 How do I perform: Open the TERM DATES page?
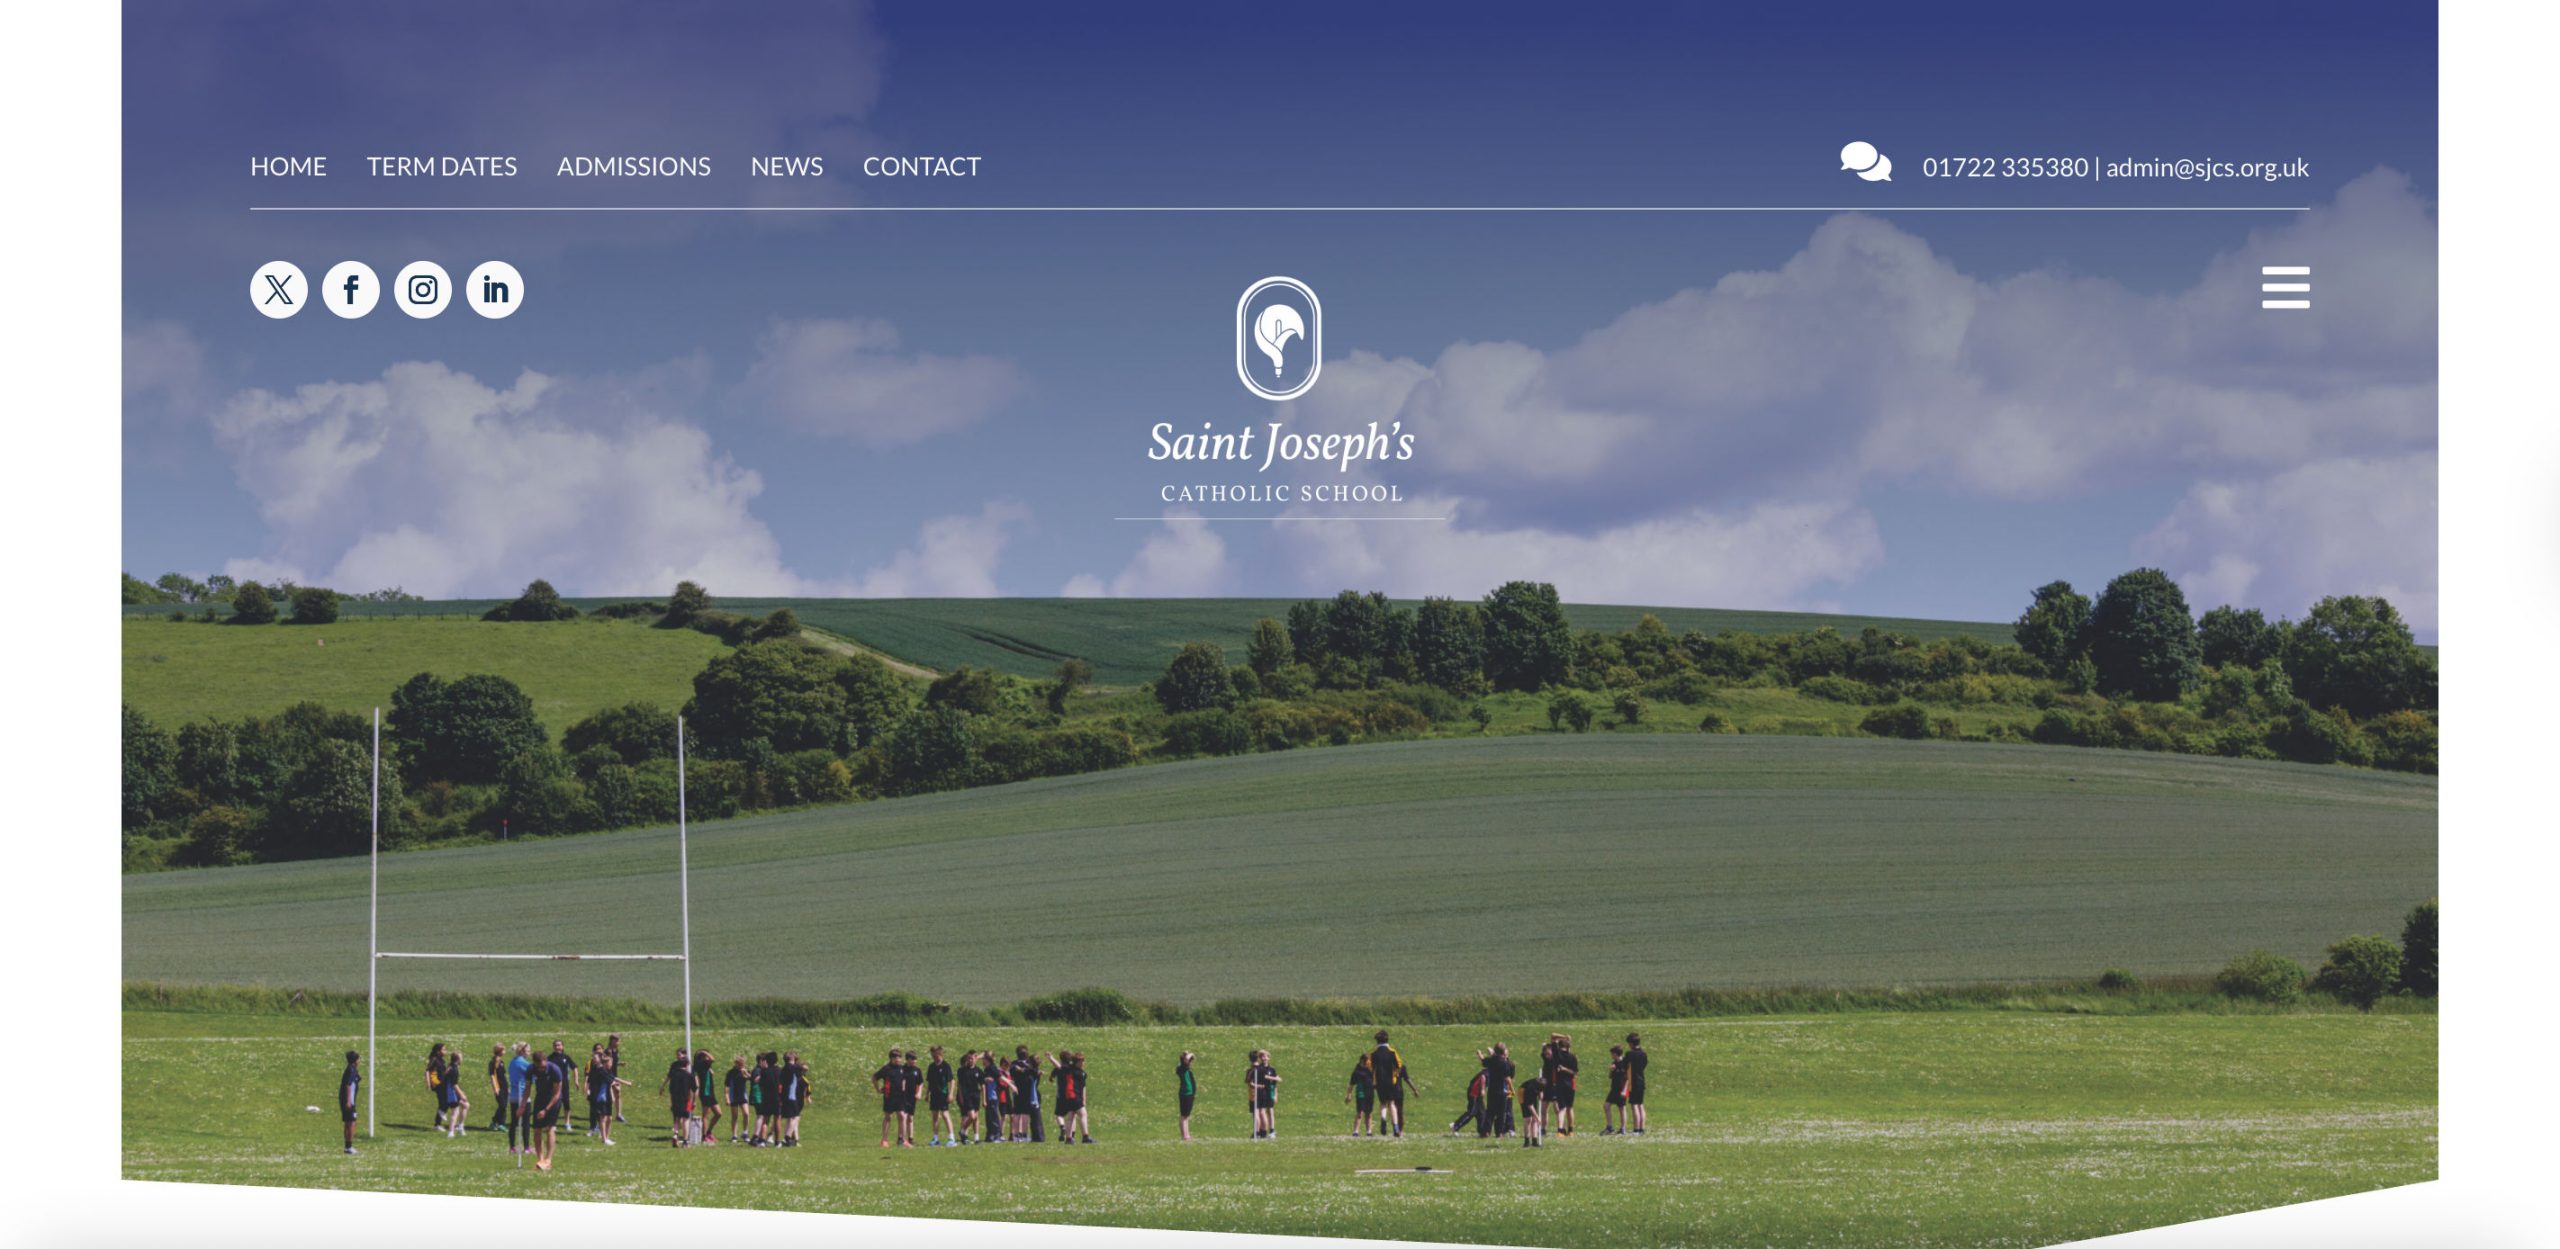(441, 166)
